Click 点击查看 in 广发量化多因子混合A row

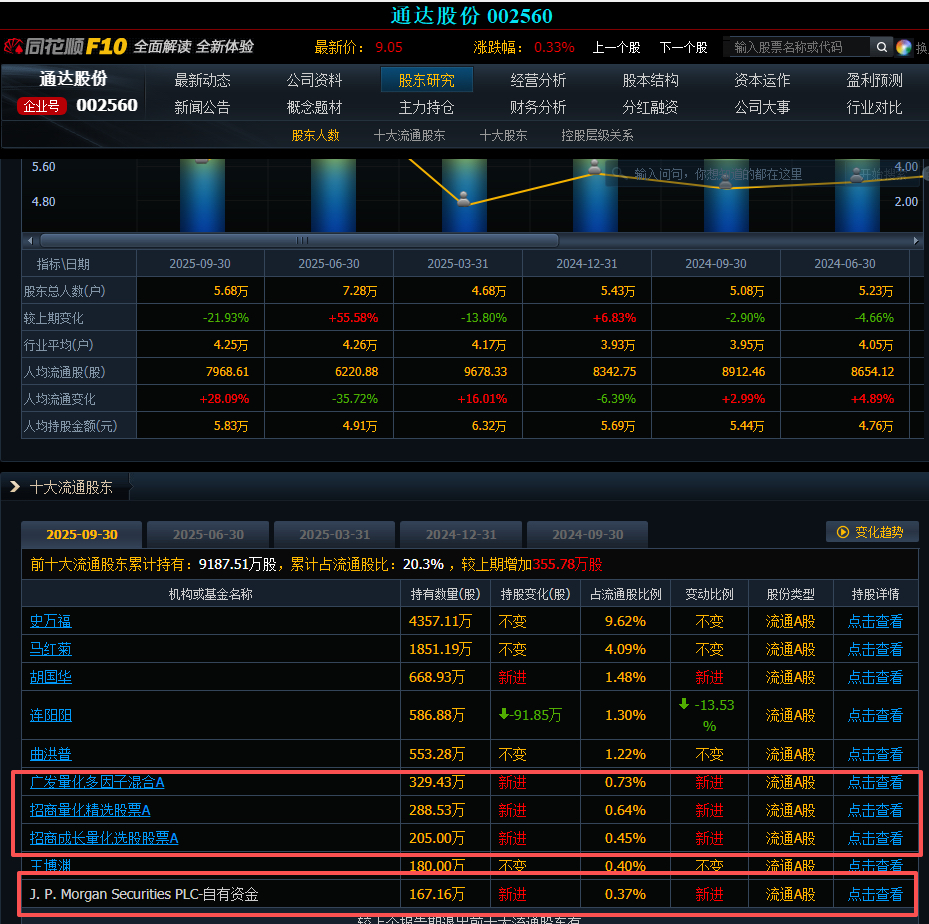click(875, 782)
